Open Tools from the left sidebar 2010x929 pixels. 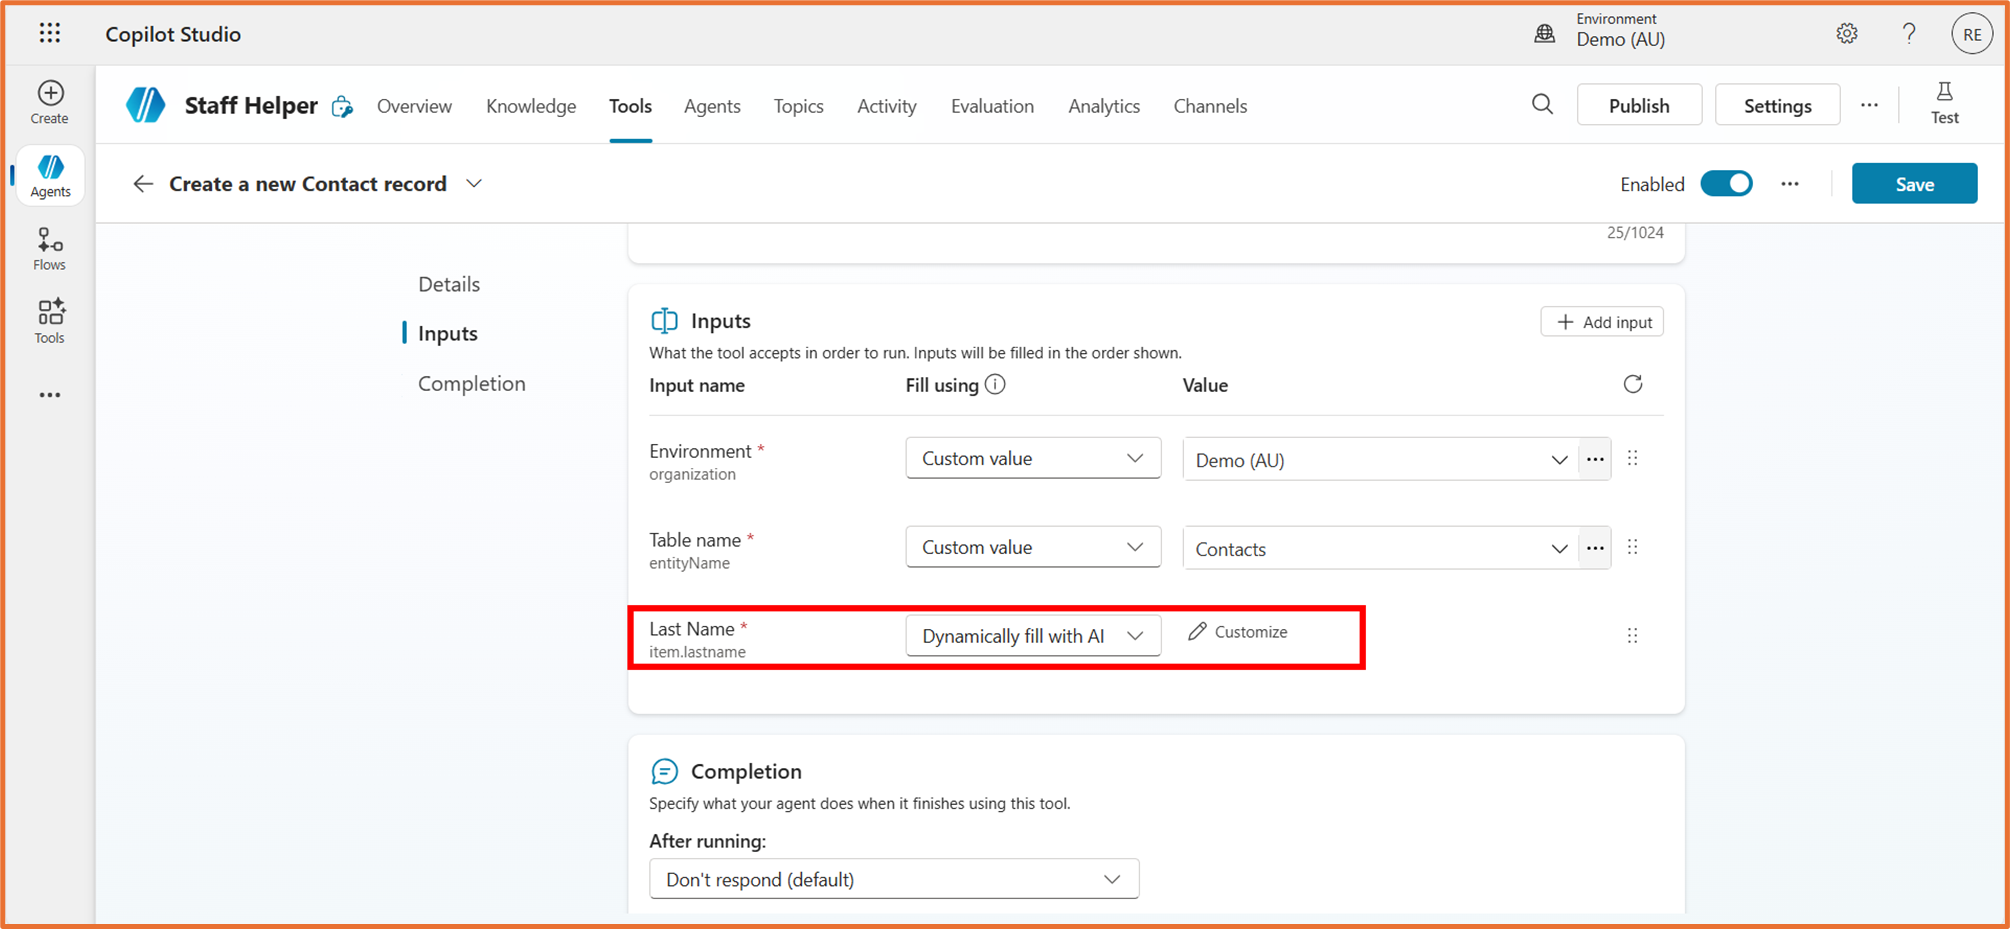(50, 321)
